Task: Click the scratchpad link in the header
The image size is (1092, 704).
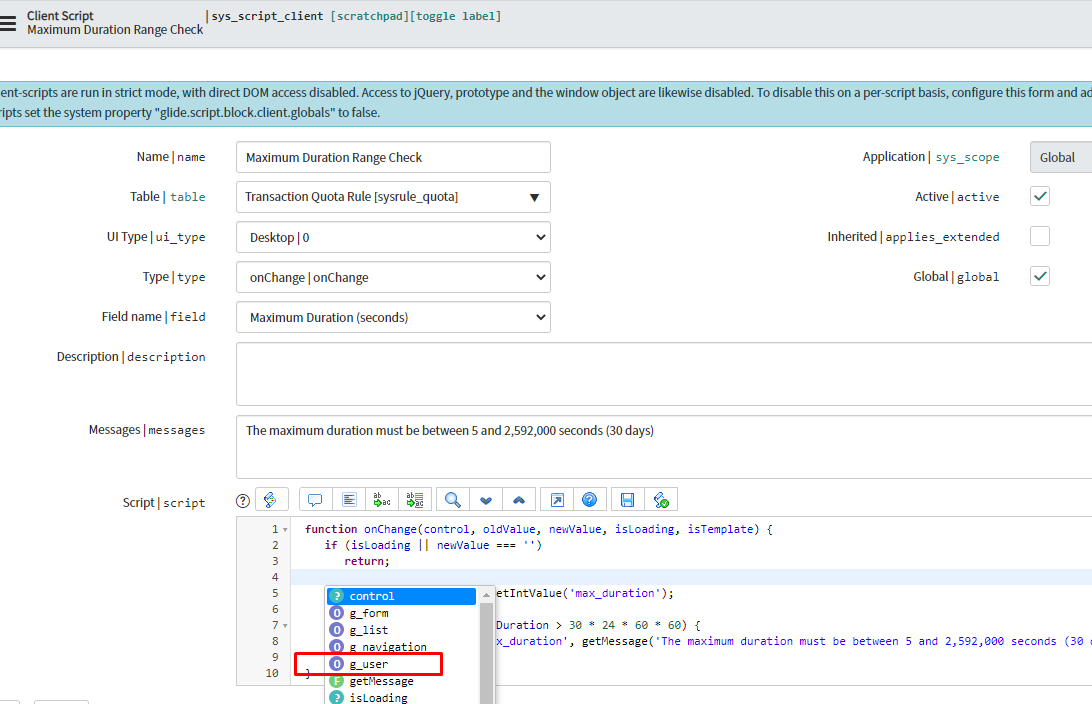Action: coord(369,16)
